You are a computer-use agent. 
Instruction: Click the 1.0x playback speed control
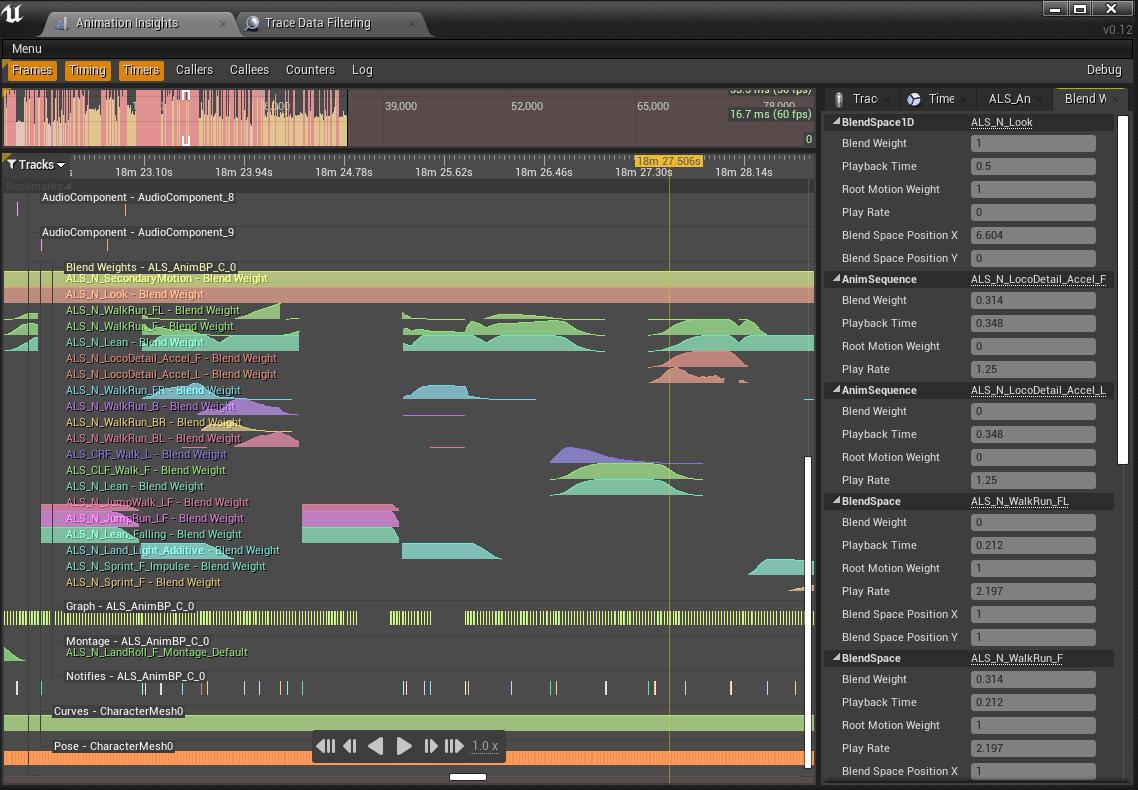pyautogui.click(x=485, y=746)
